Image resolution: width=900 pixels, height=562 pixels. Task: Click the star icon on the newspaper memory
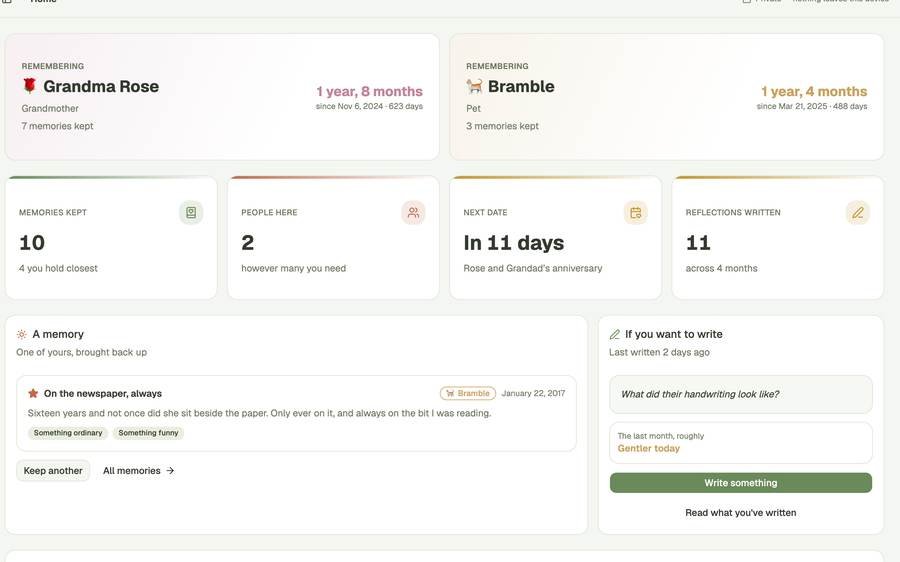point(33,393)
